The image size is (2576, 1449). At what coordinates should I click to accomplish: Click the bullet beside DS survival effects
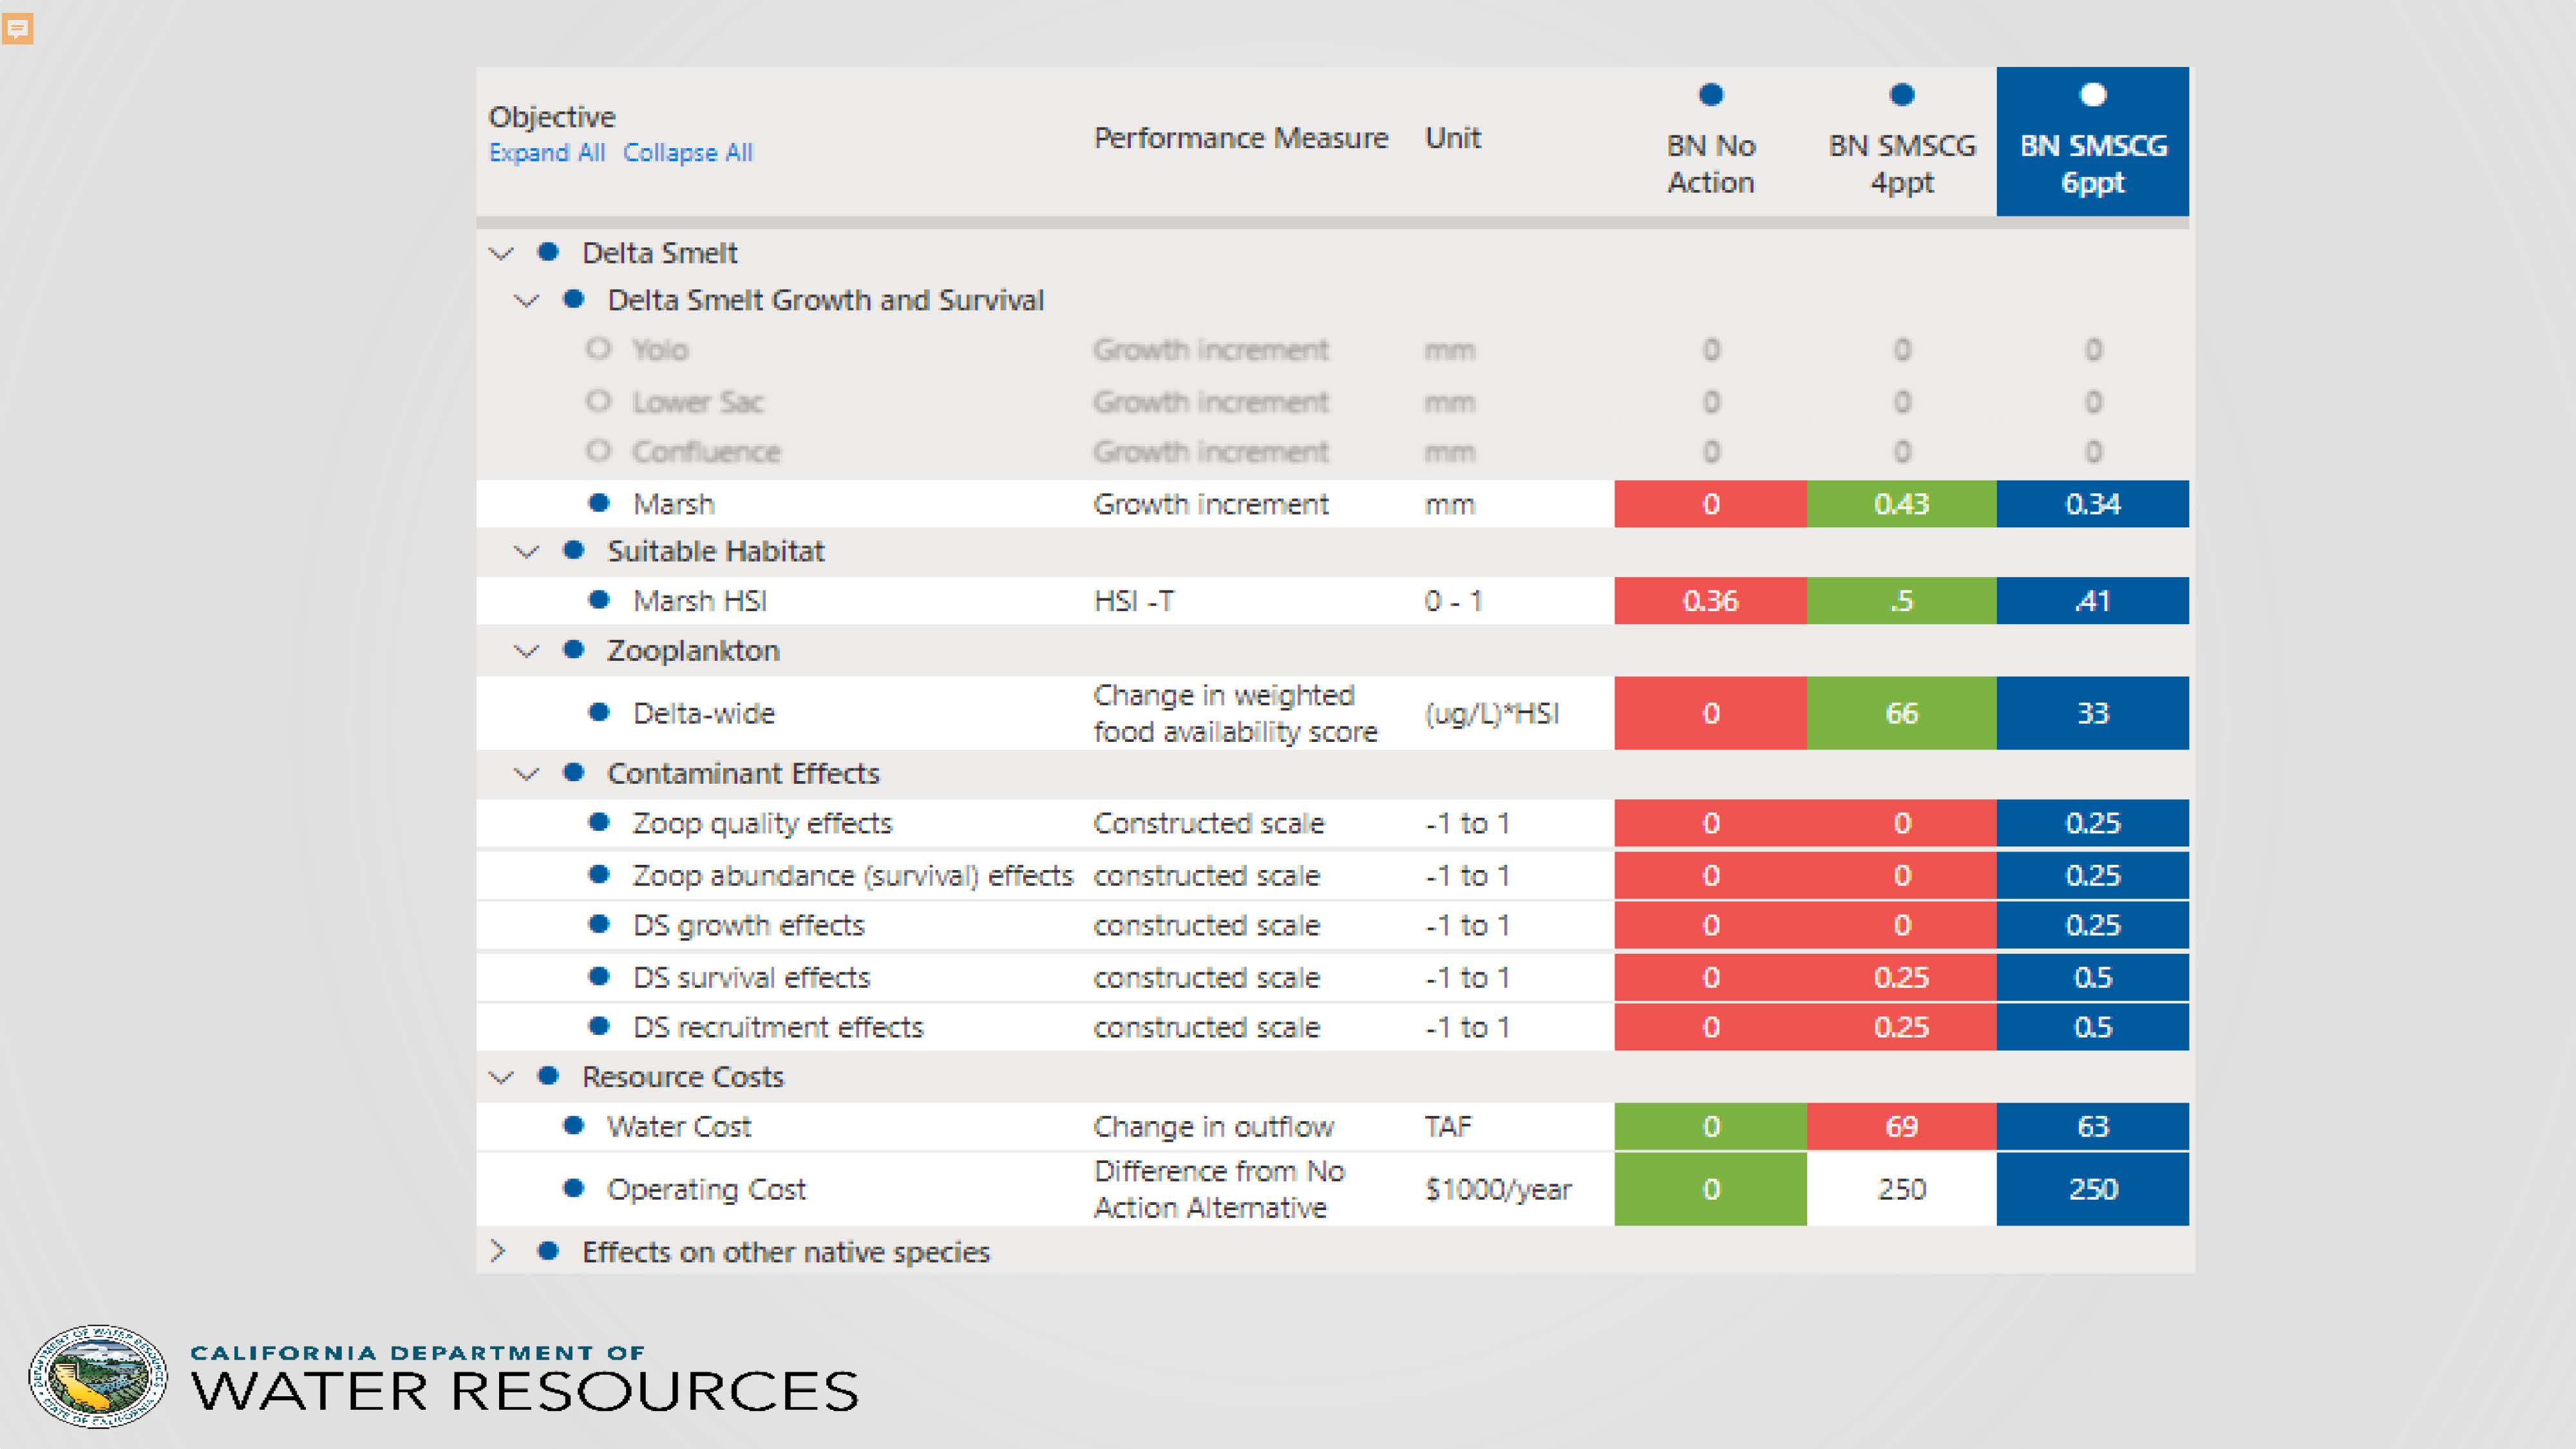coord(599,976)
